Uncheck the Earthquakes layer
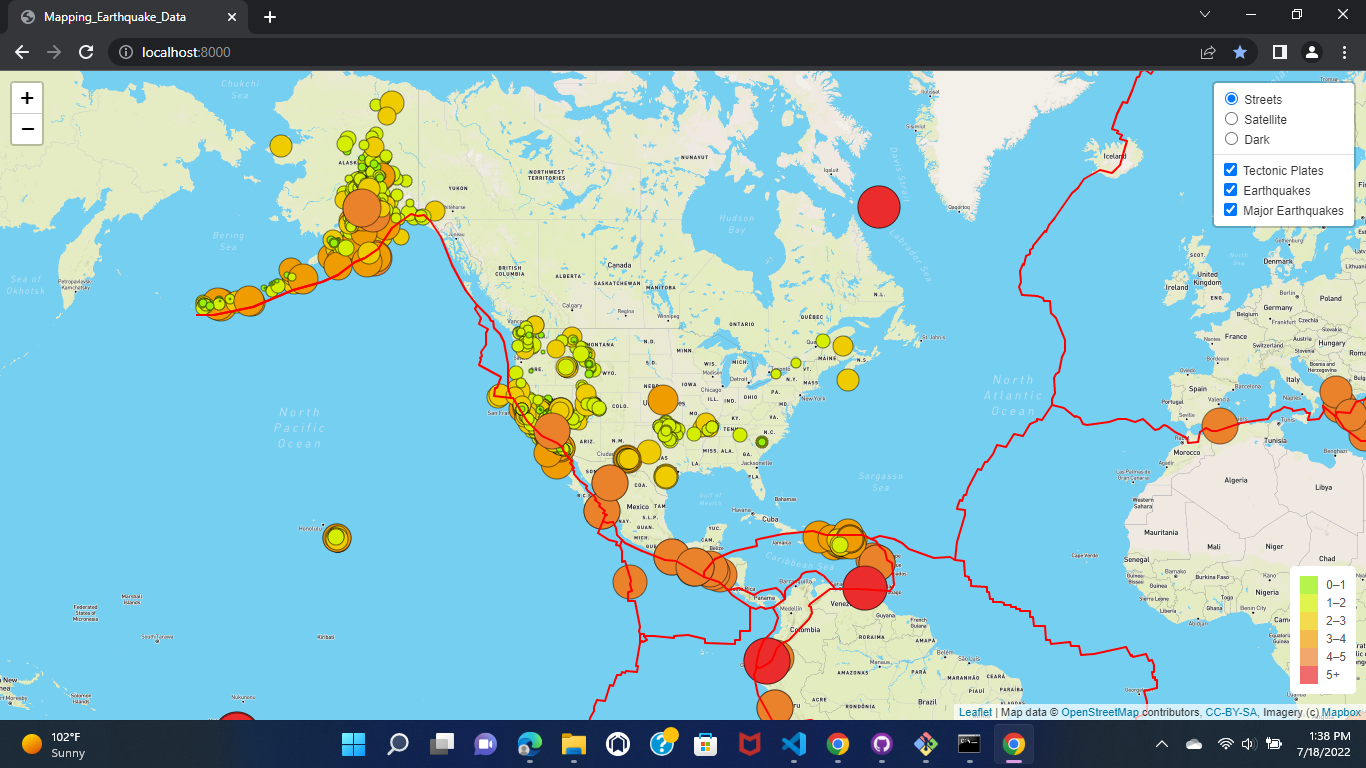This screenshot has width=1366, height=768. pos(1230,189)
